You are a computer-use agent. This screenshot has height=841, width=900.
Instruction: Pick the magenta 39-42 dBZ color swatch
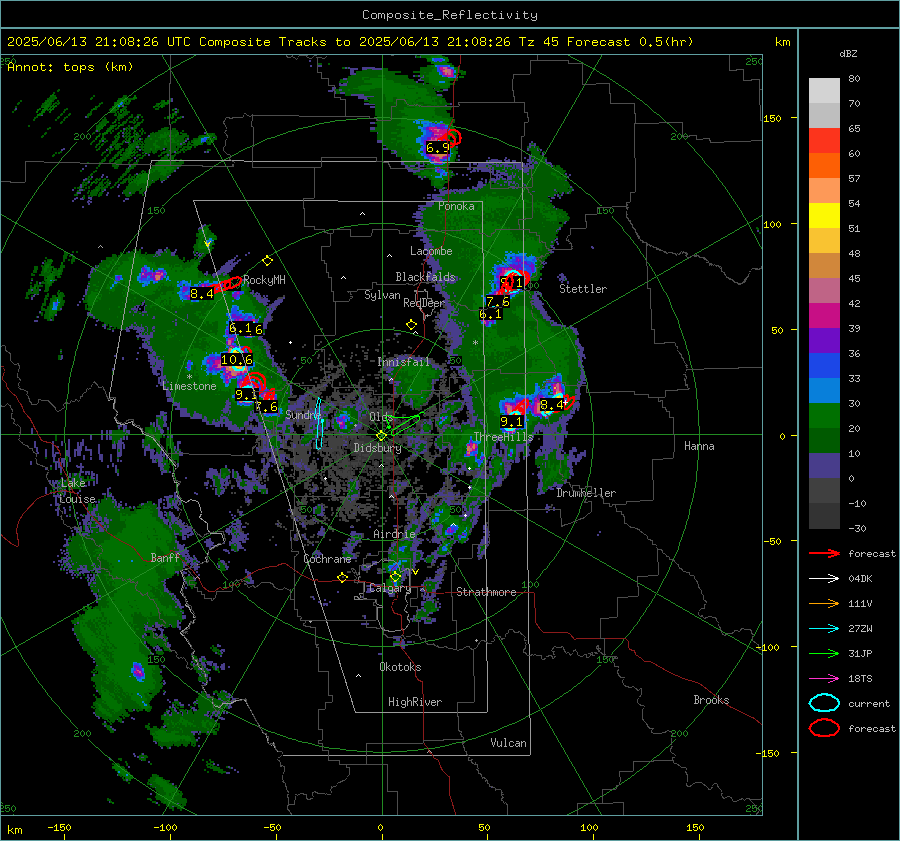pyautogui.click(x=824, y=316)
